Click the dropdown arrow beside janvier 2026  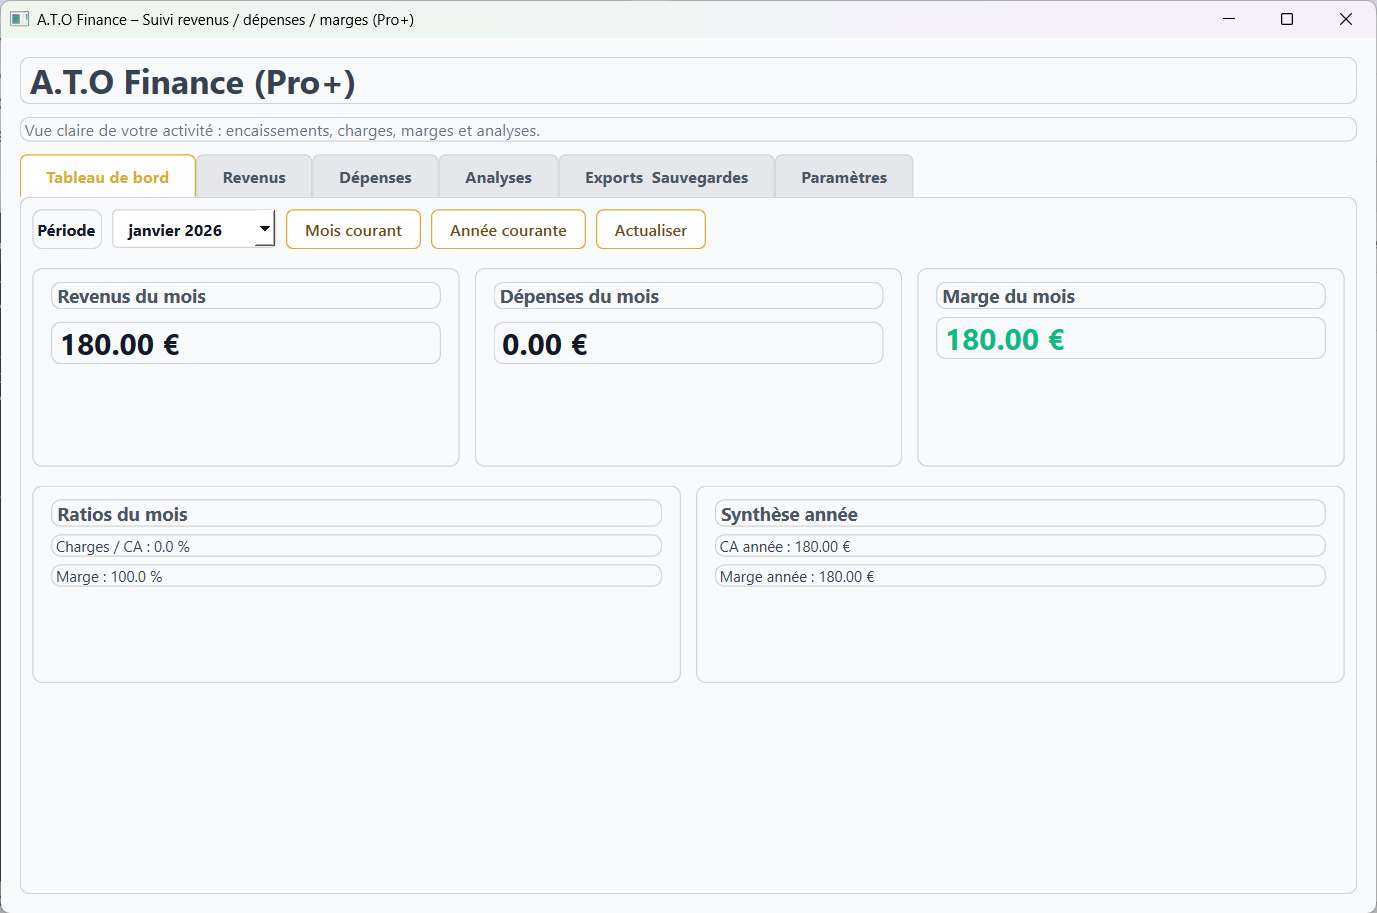coord(264,229)
